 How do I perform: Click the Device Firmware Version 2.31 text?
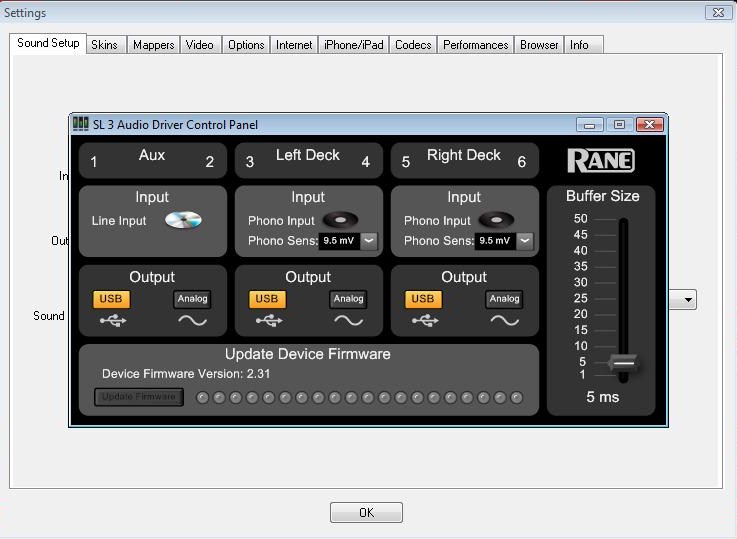186,374
